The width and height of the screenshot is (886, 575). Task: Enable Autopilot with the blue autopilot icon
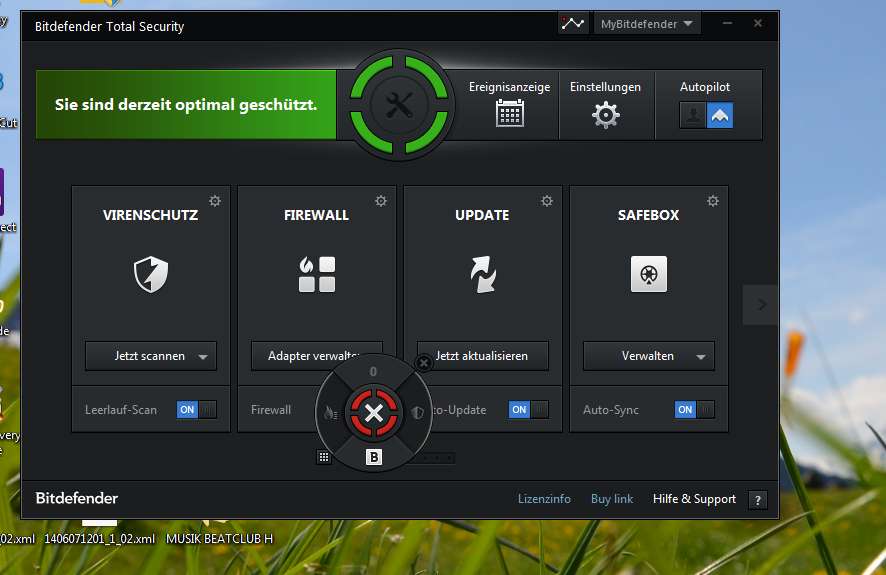(x=720, y=115)
